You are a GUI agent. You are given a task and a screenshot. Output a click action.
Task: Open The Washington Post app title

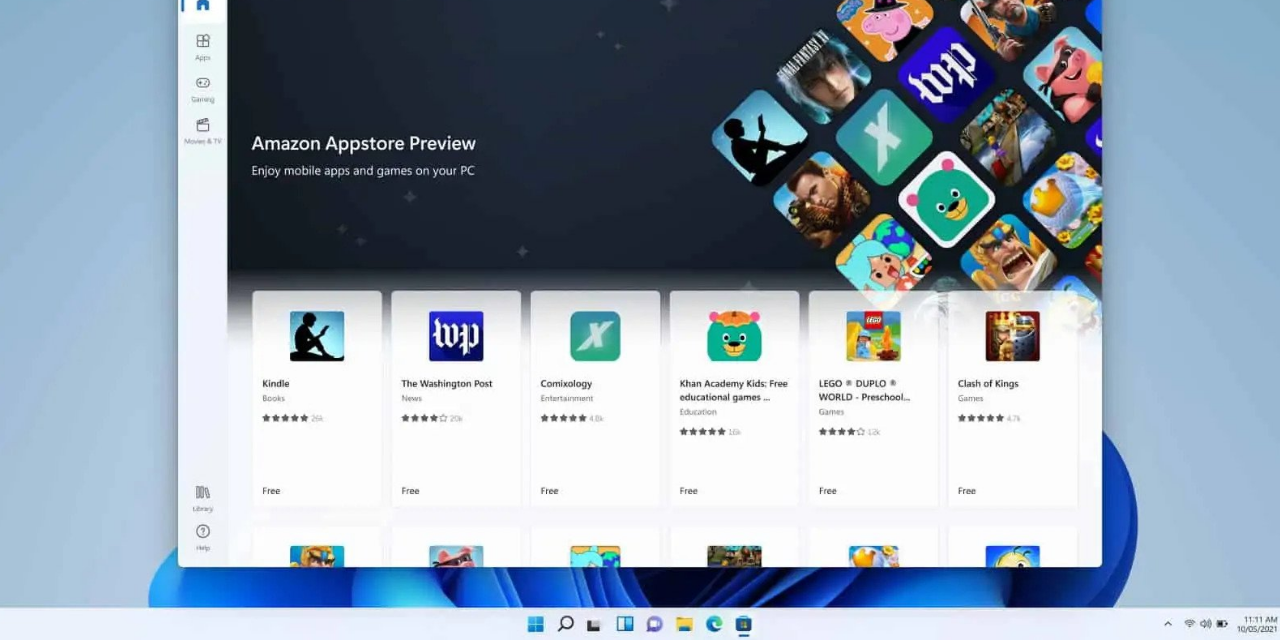pyautogui.click(x=447, y=384)
